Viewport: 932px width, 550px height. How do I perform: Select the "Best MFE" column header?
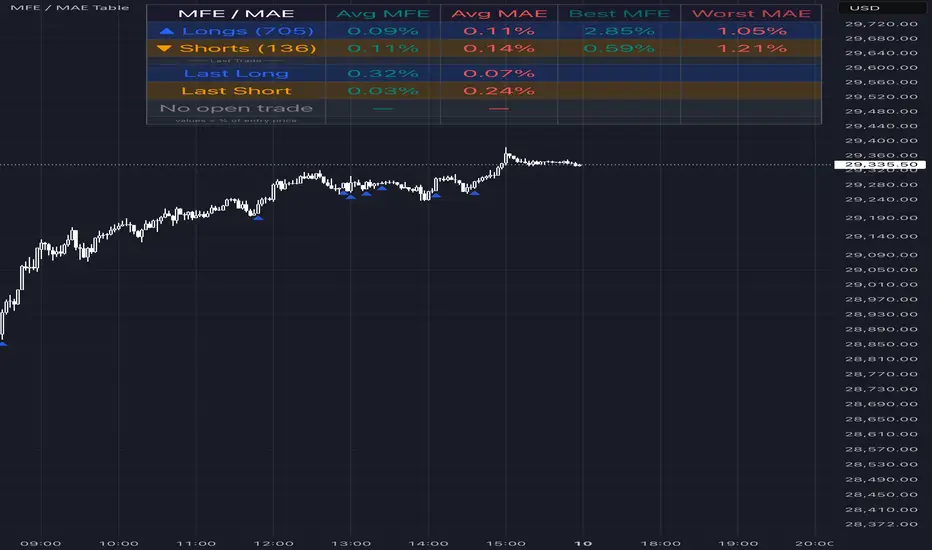click(619, 13)
